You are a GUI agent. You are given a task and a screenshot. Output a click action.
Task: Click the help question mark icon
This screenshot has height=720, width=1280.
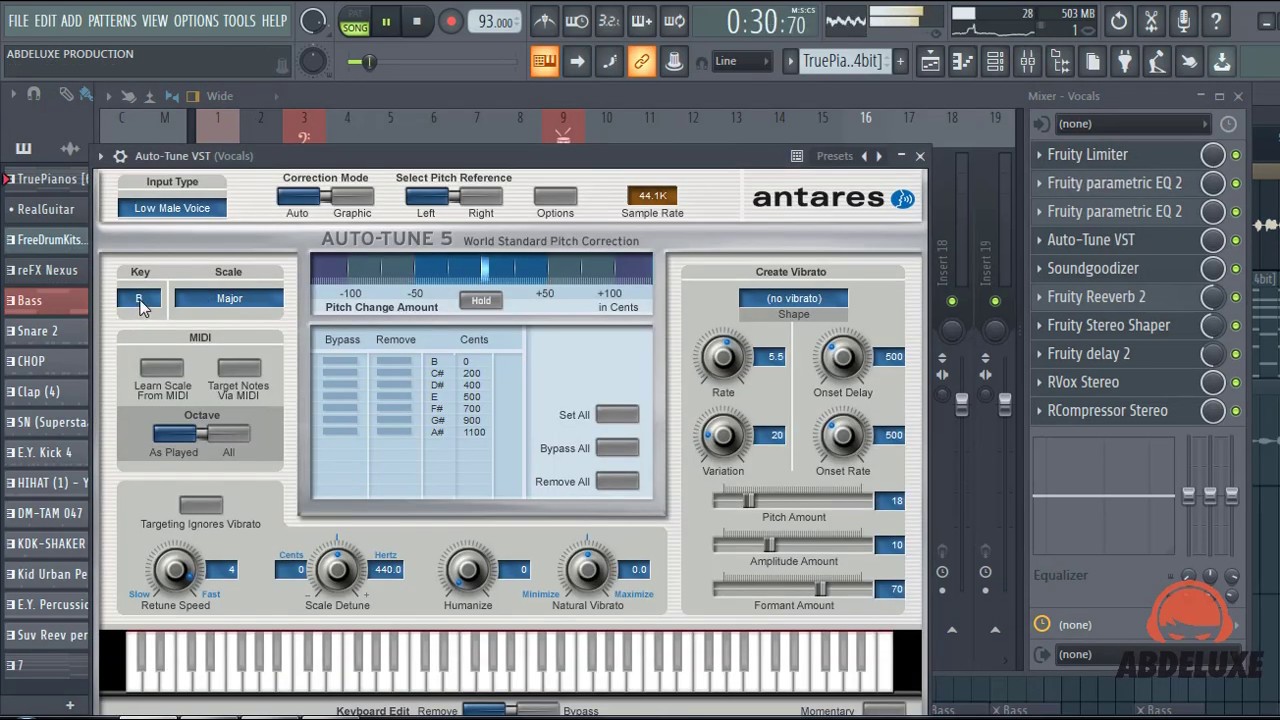tap(1216, 21)
